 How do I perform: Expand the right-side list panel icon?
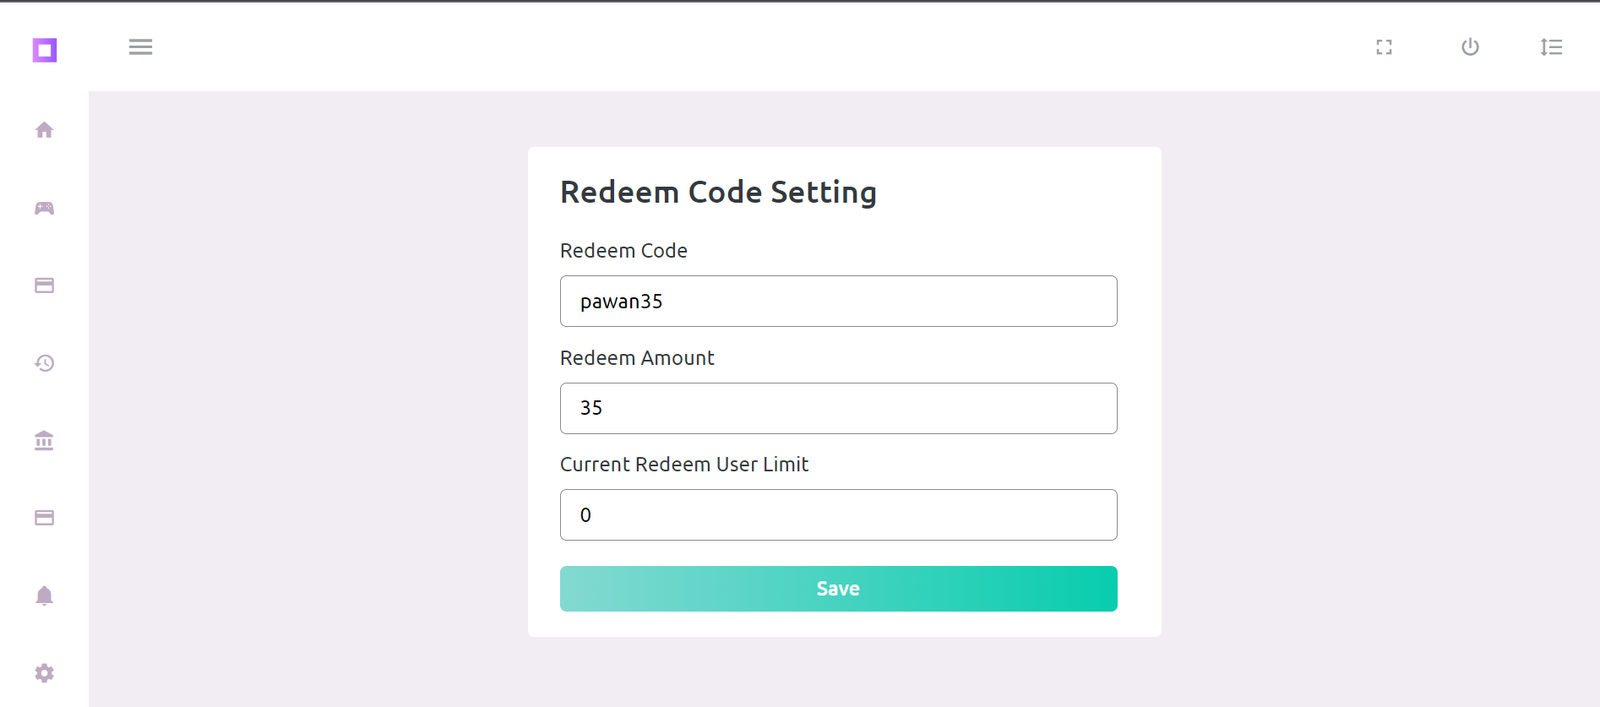tap(1551, 47)
